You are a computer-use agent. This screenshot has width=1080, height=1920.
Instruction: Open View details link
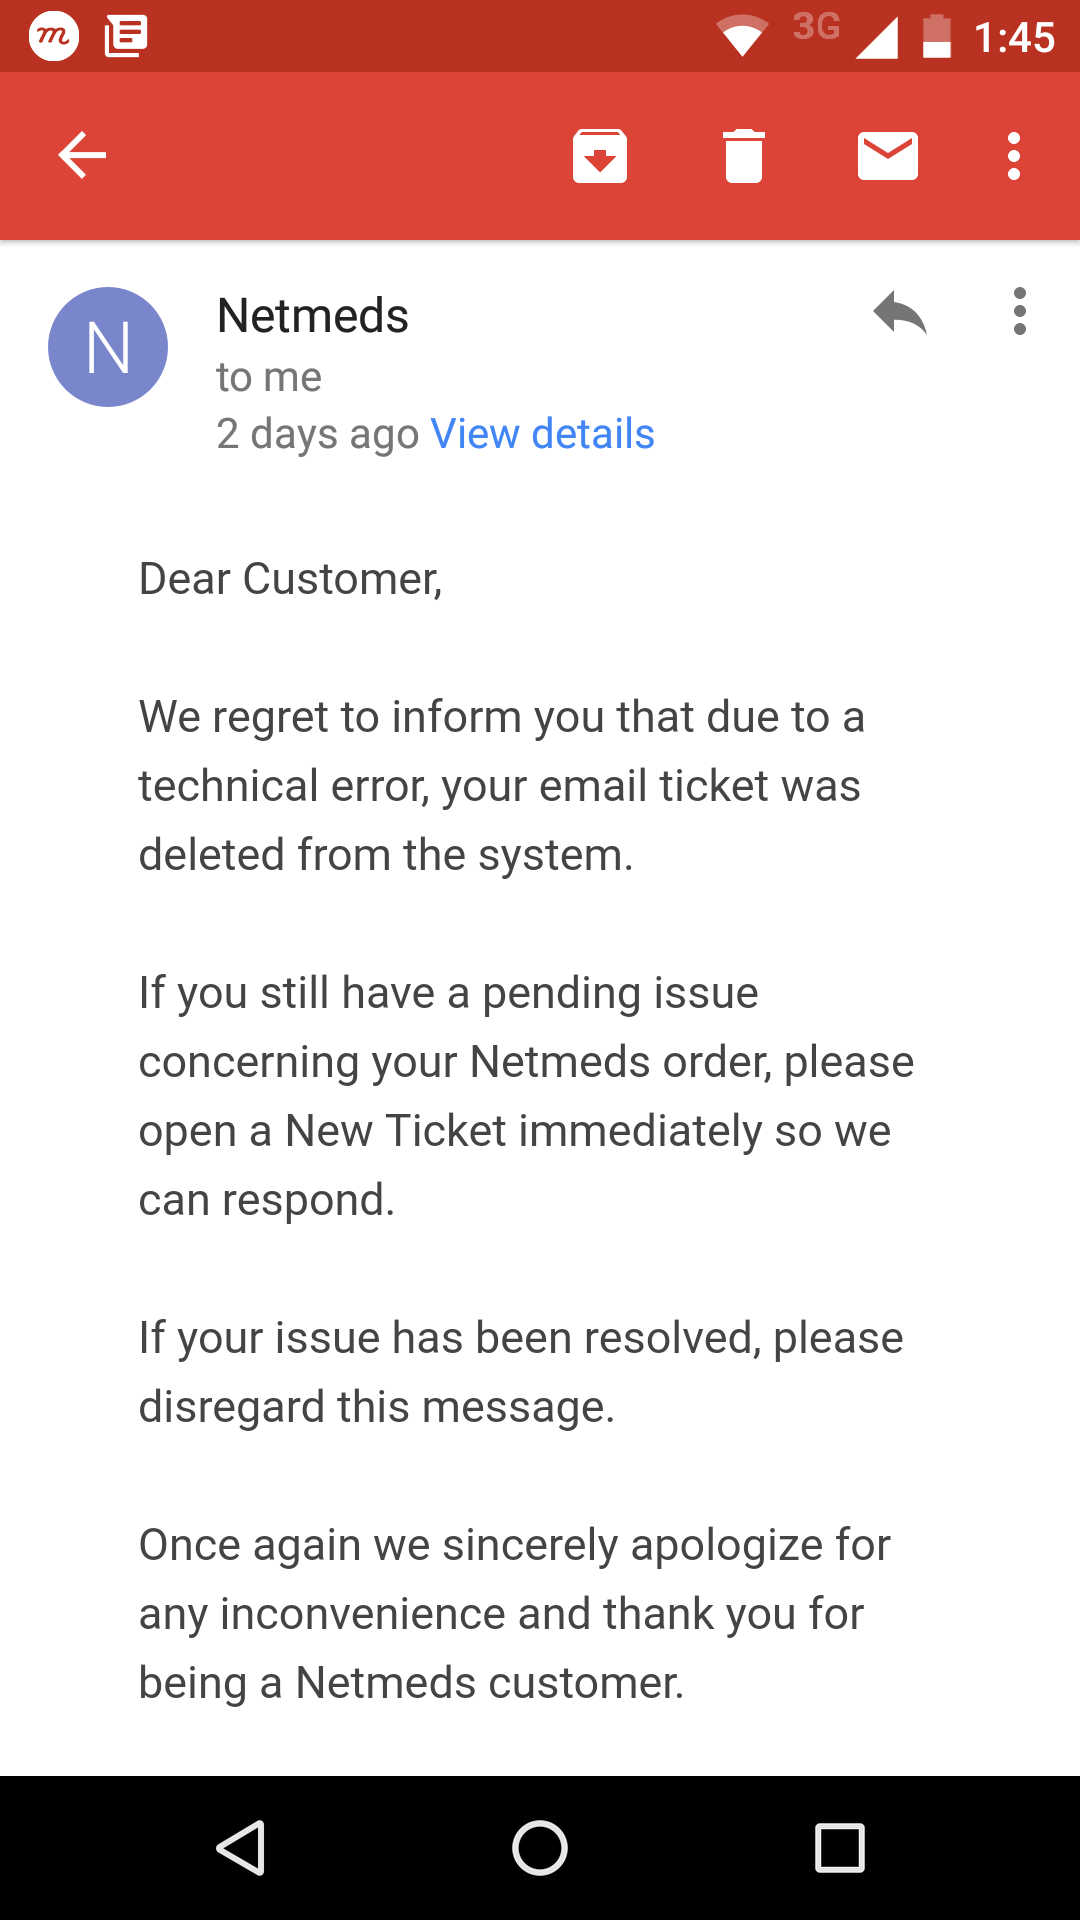(x=542, y=434)
